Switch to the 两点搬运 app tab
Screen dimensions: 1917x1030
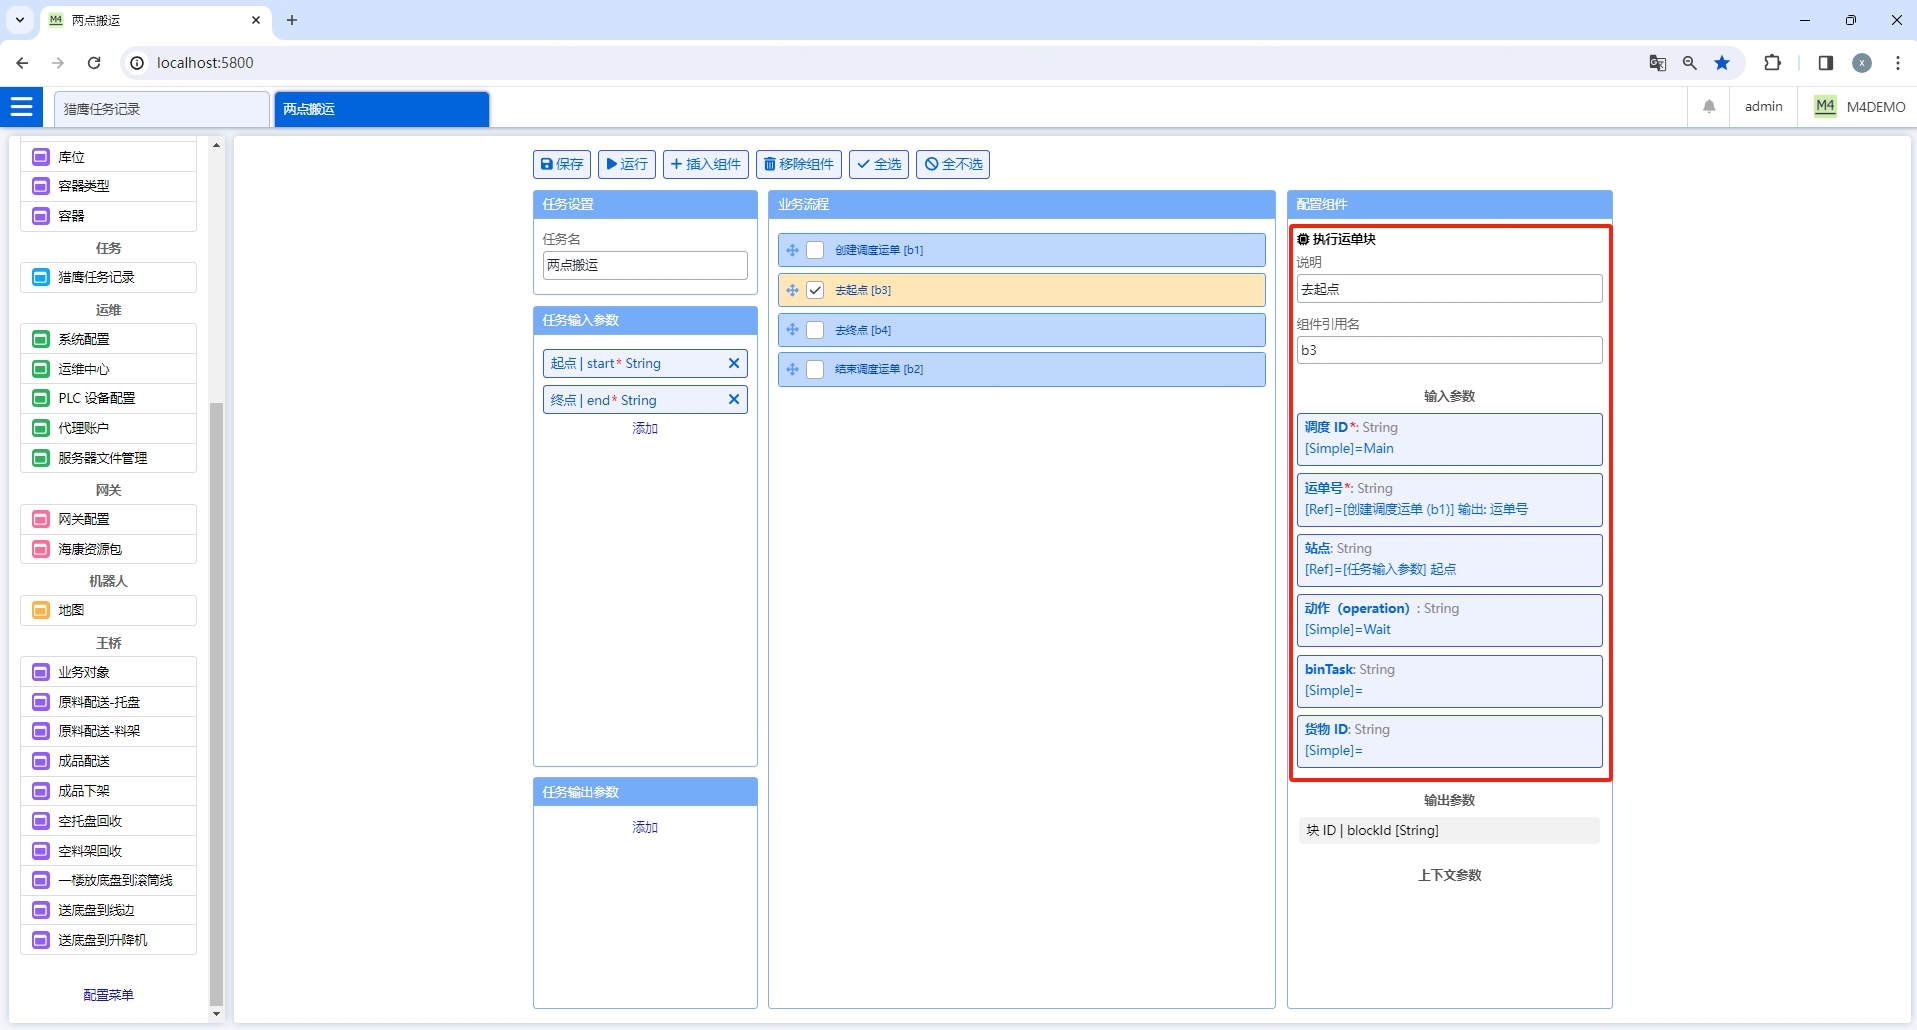(382, 109)
